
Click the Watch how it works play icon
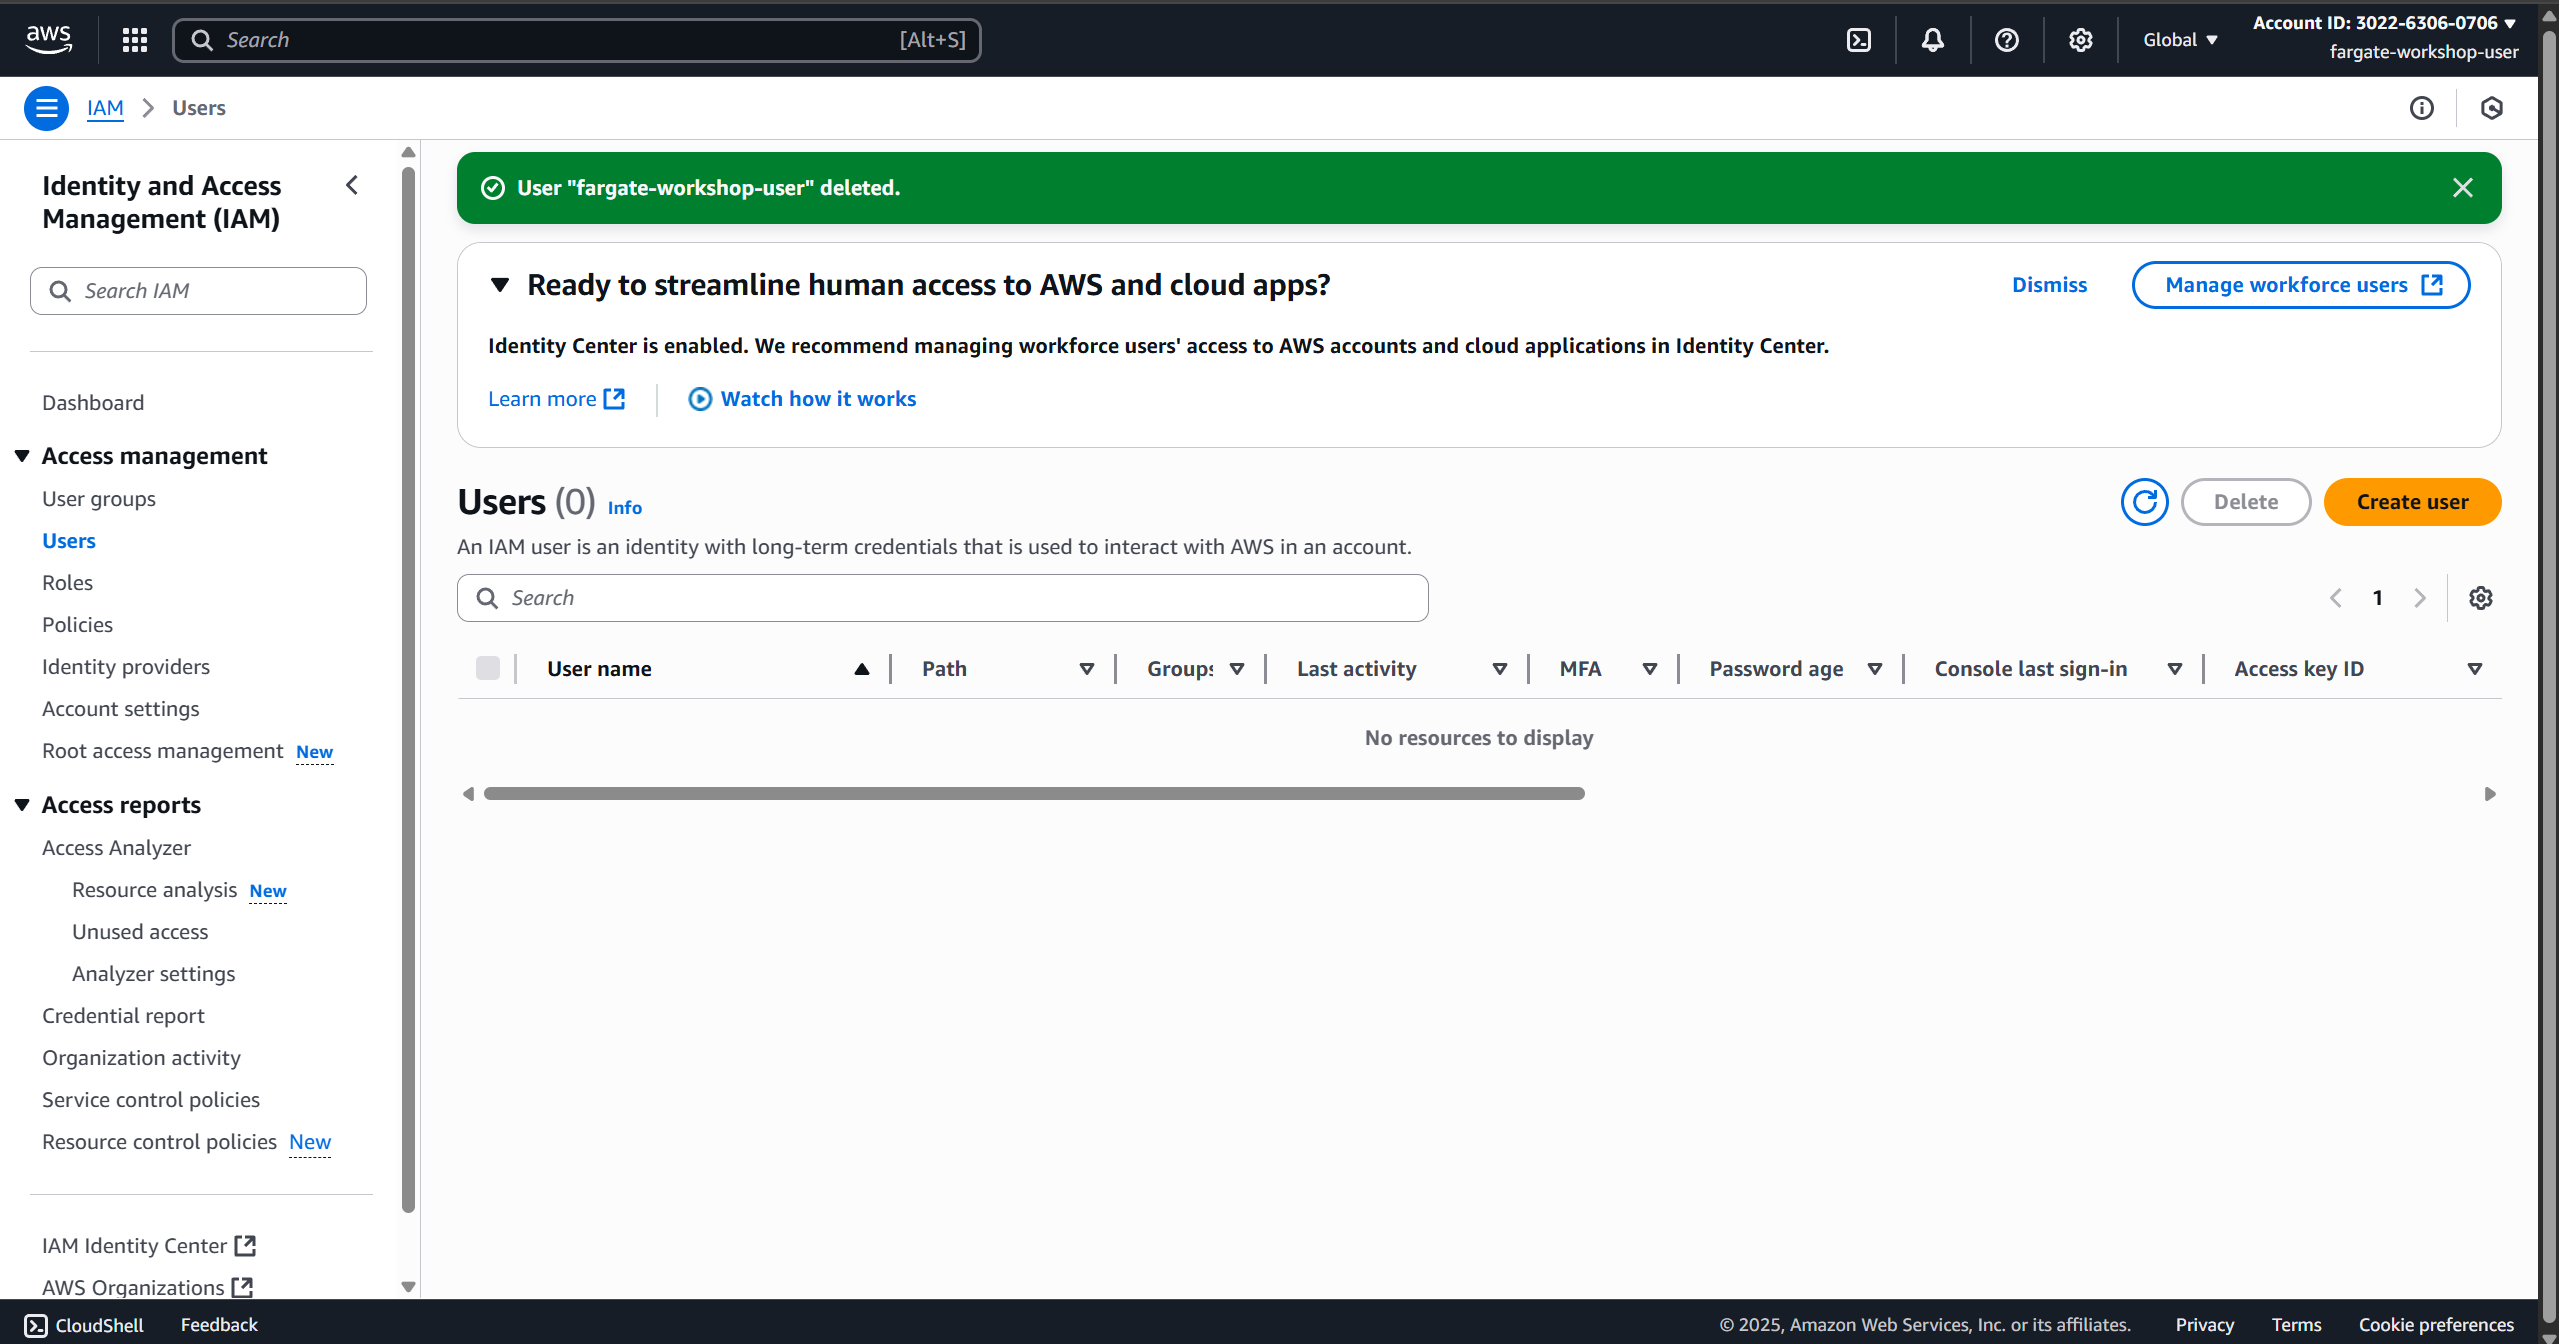coord(700,399)
